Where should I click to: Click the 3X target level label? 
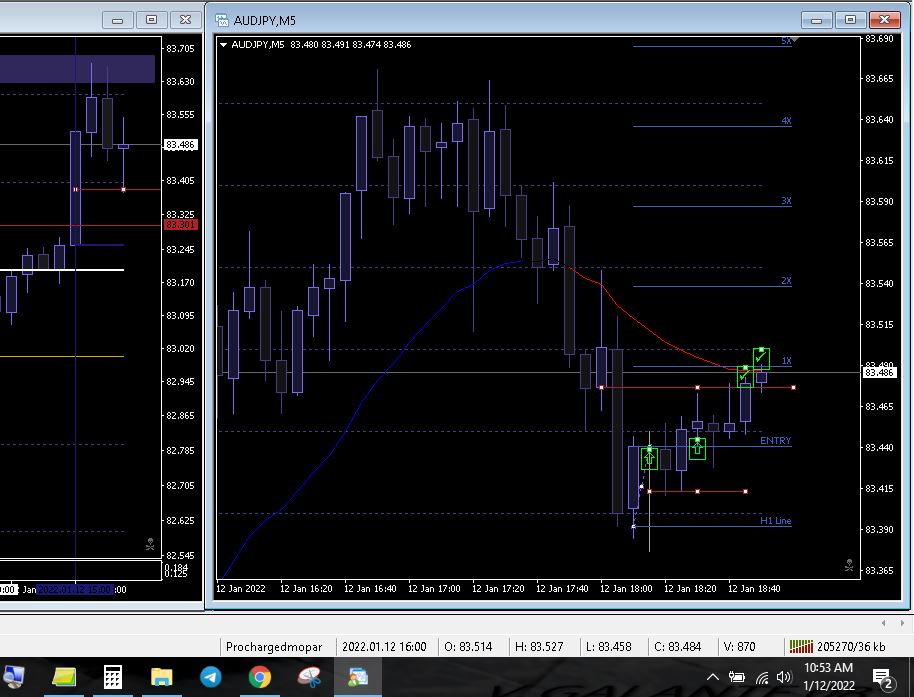(786, 201)
